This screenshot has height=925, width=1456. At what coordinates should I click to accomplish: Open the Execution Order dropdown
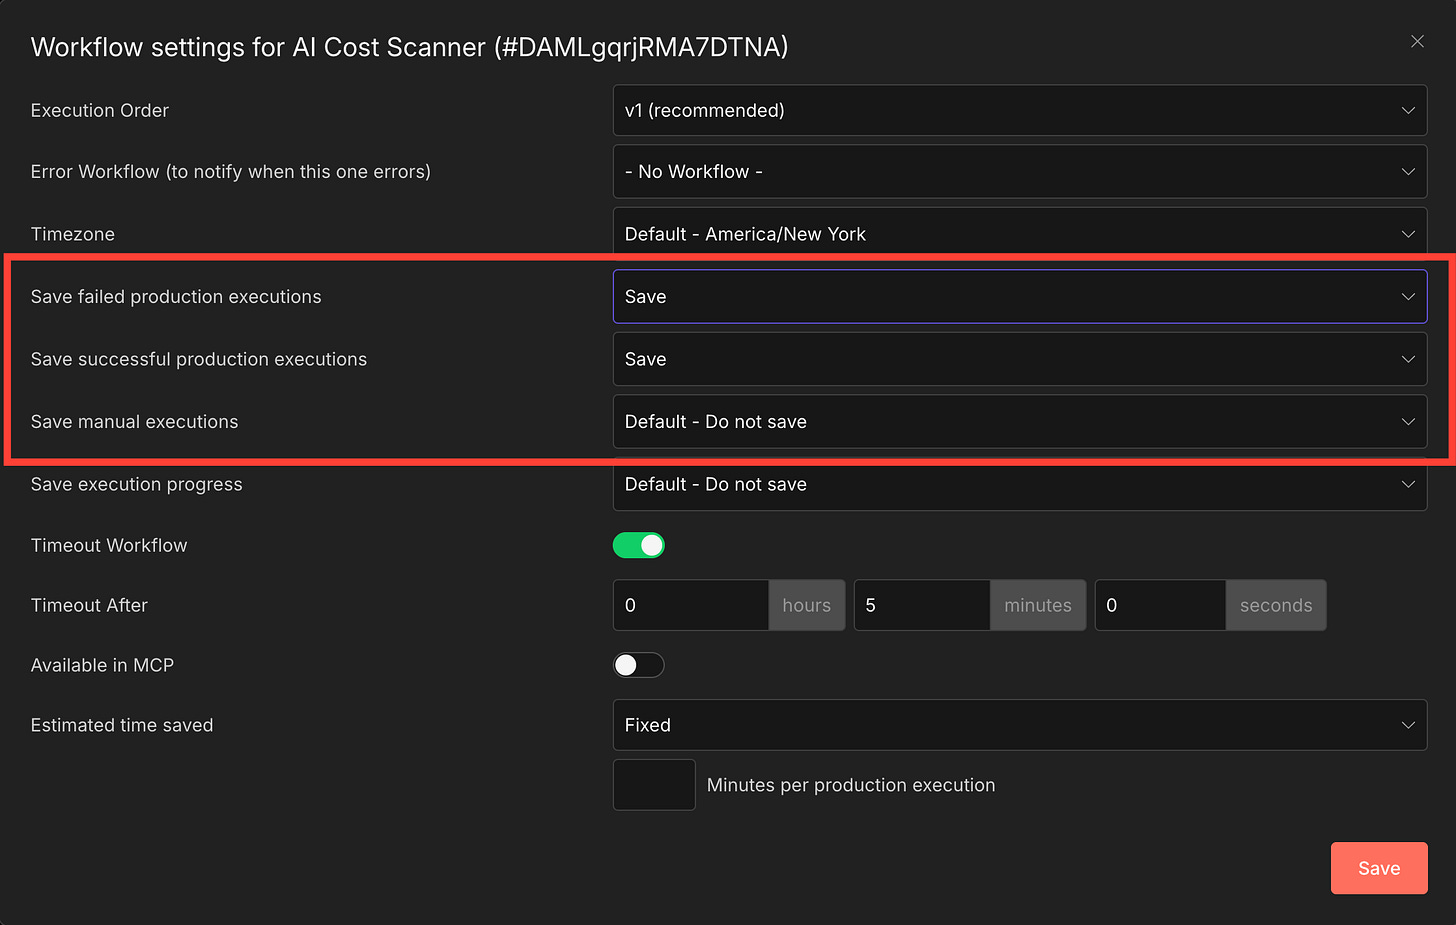pos(1020,110)
